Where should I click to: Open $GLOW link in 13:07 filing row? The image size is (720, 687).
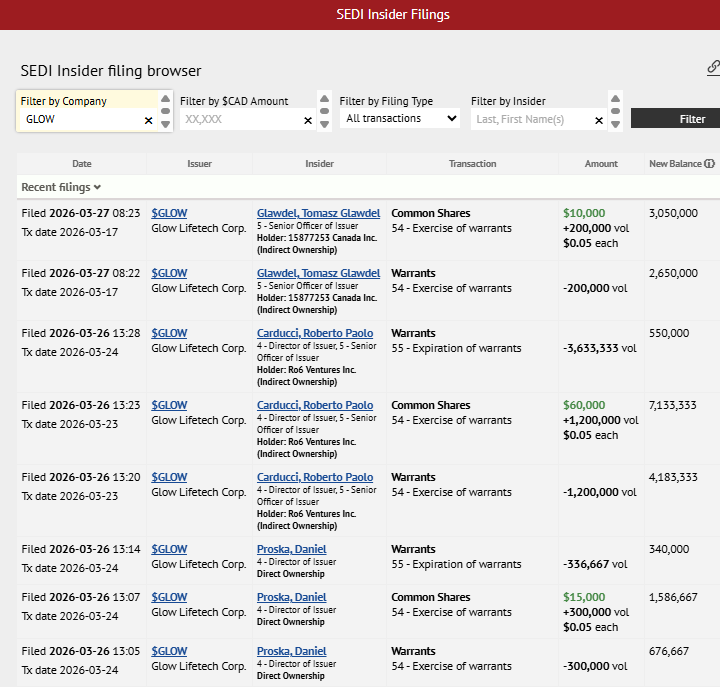coord(169,597)
